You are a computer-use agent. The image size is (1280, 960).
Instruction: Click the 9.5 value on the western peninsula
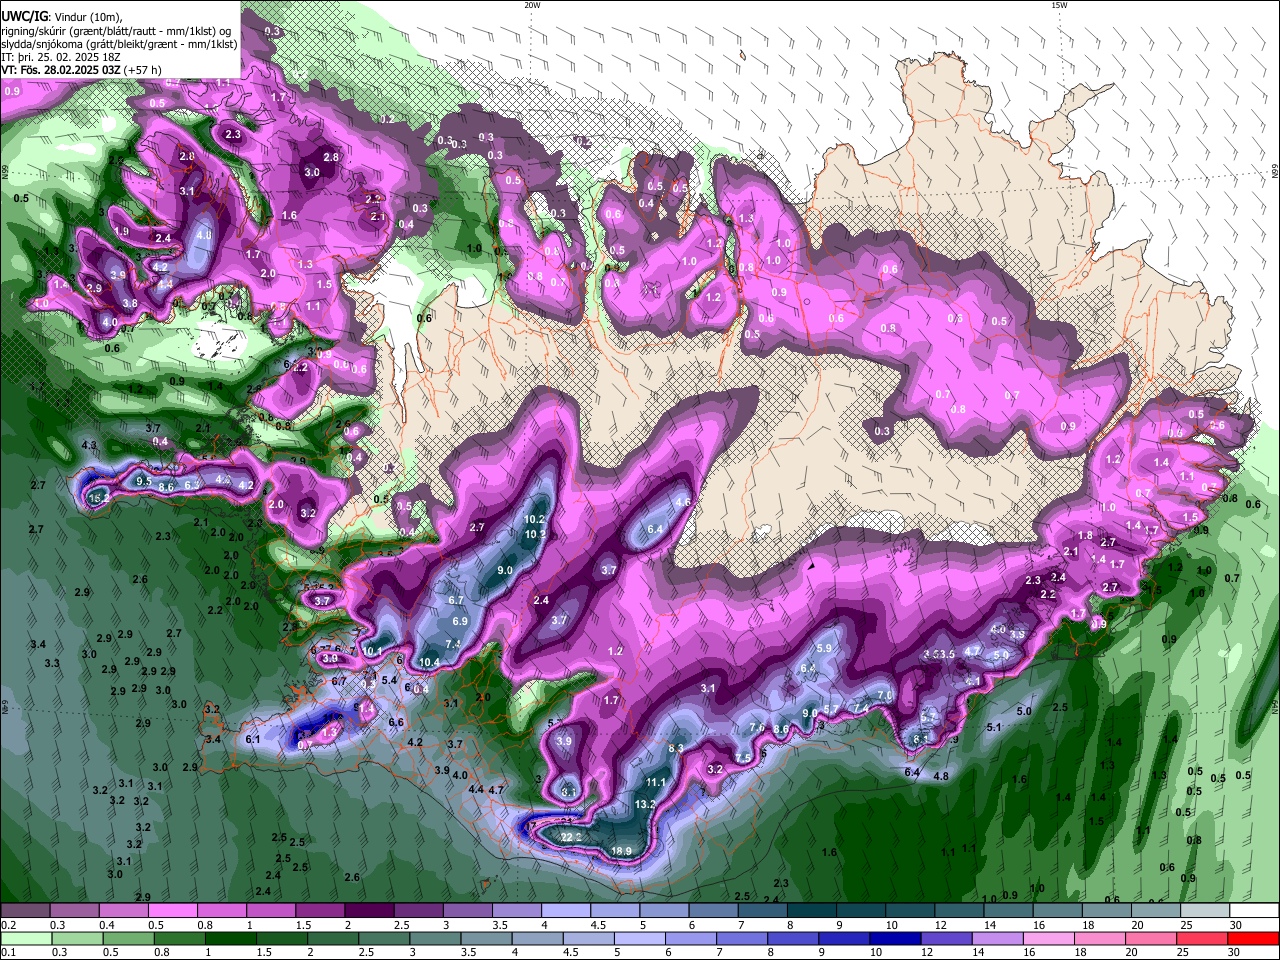pyautogui.click(x=143, y=481)
